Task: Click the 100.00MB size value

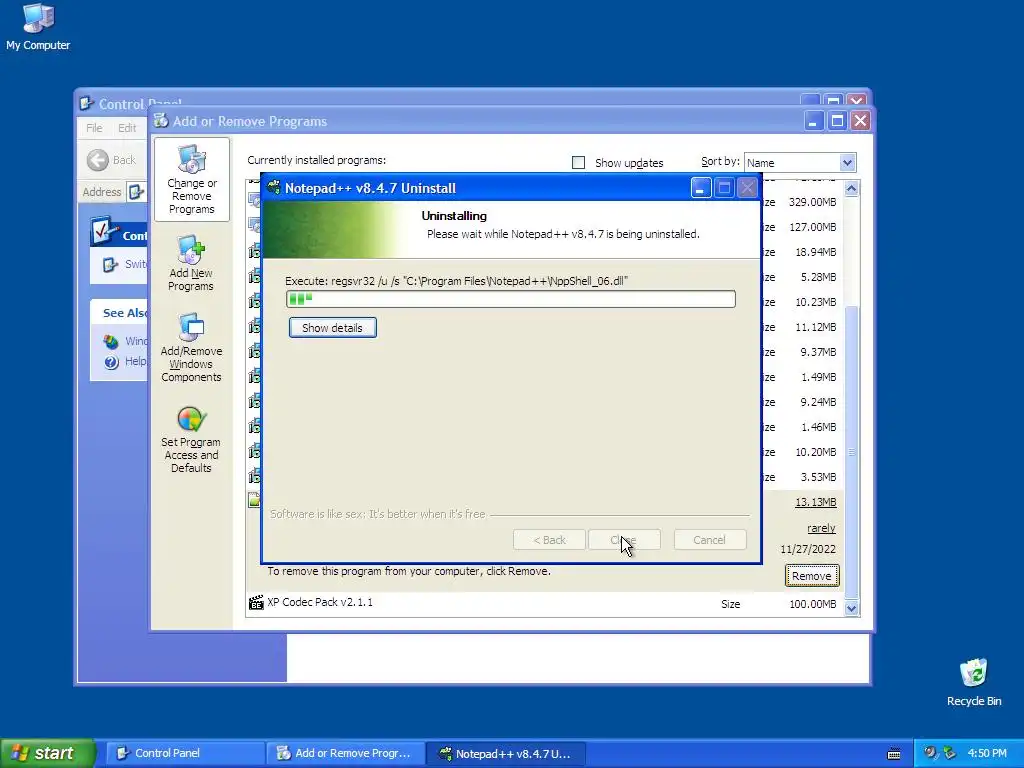Action: (812, 604)
